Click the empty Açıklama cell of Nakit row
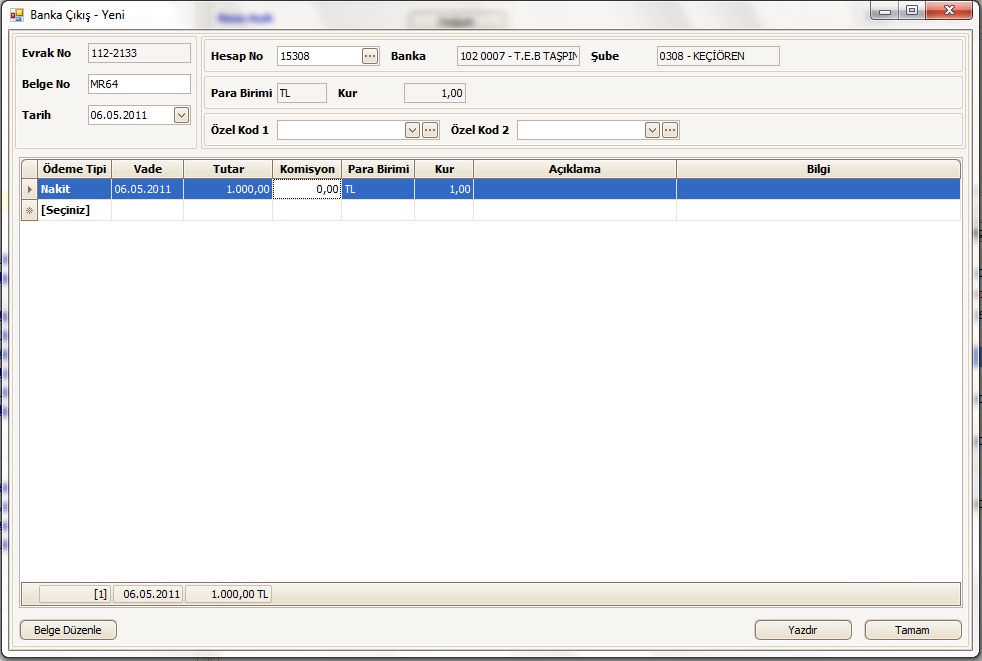This screenshot has width=982, height=661. click(x=575, y=189)
